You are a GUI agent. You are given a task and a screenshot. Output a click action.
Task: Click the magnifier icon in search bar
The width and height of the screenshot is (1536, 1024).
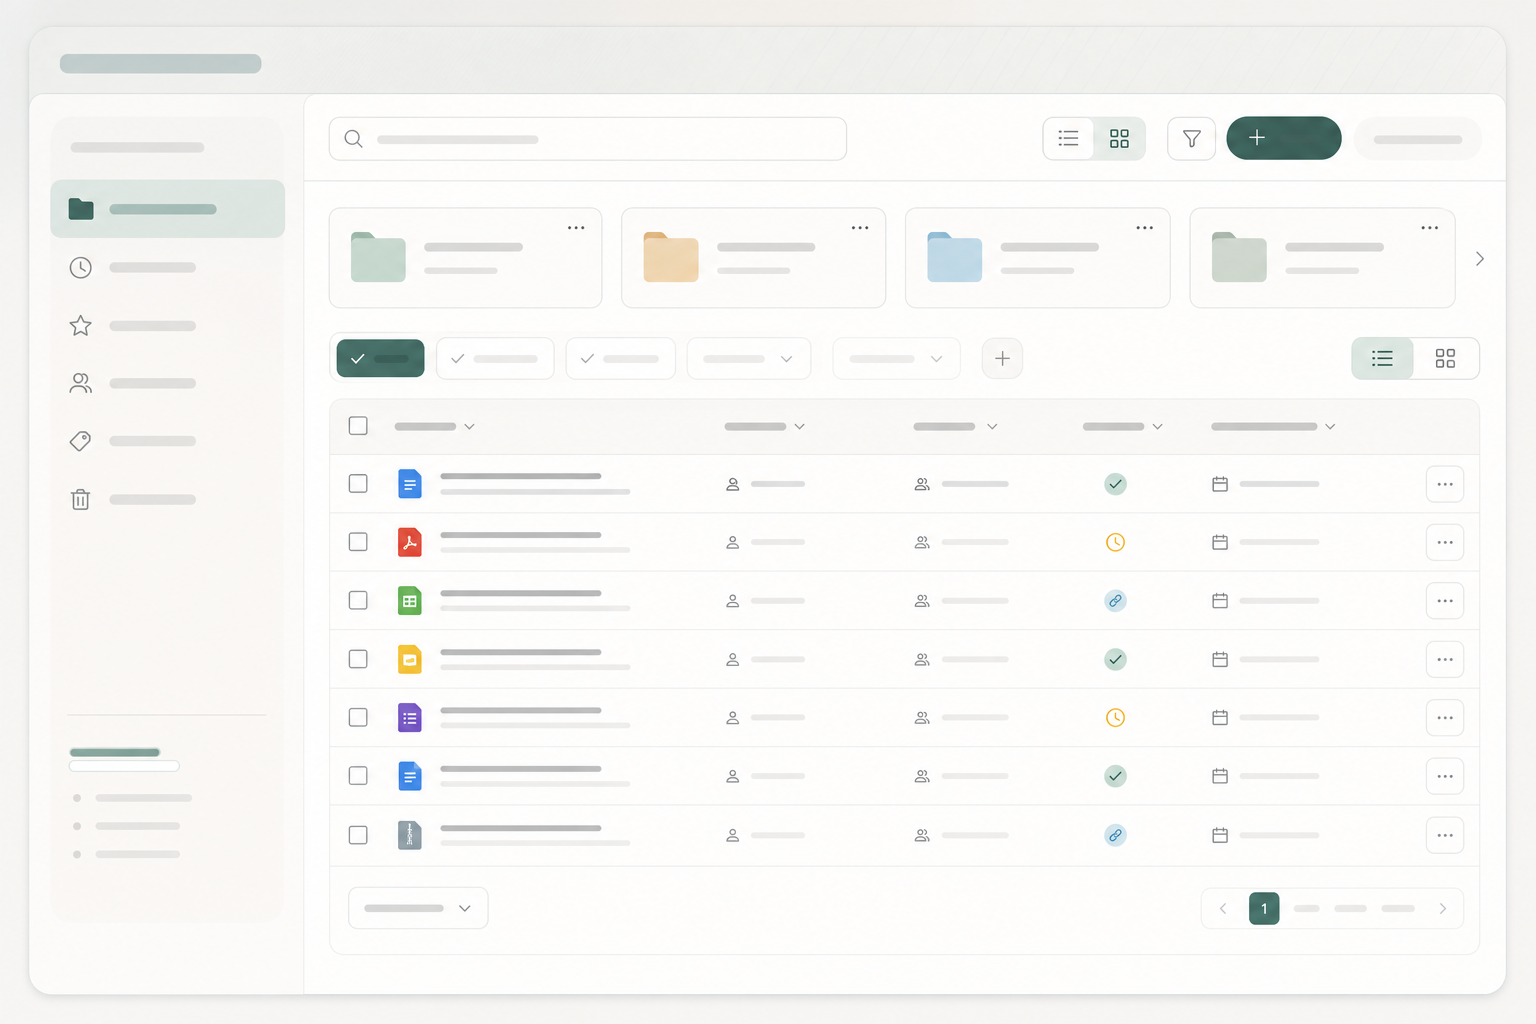(x=353, y=139)
